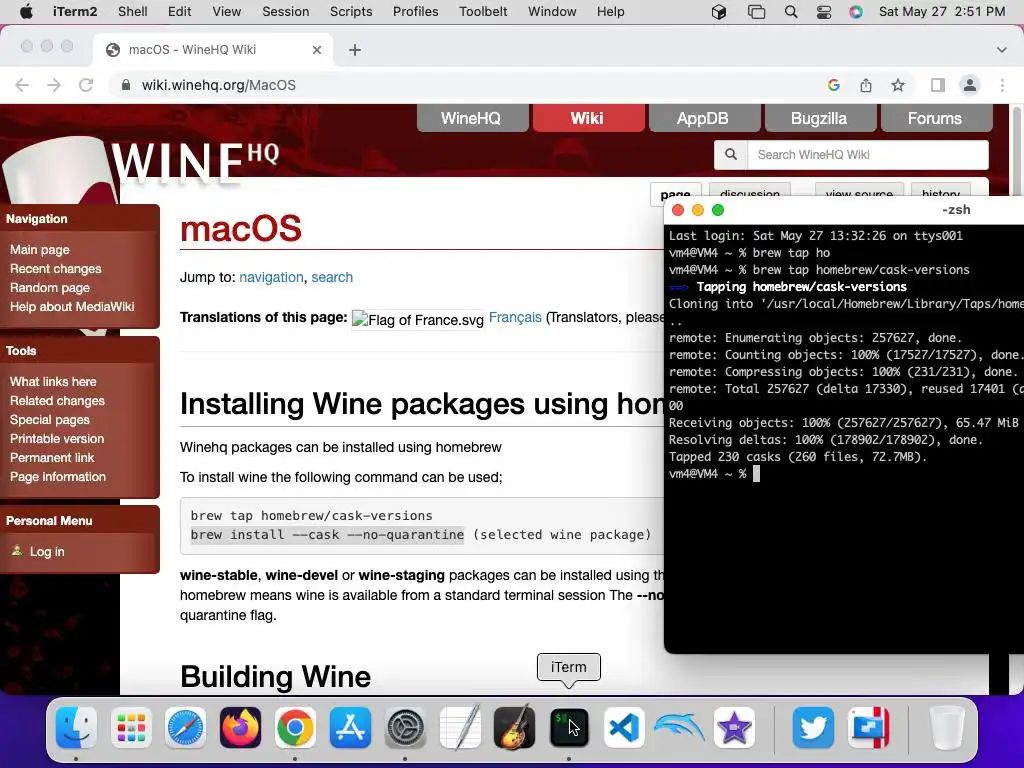1024x768 pixels.
Task: Click the iTerm icon in Dock
Action: [x=569, y=727]
